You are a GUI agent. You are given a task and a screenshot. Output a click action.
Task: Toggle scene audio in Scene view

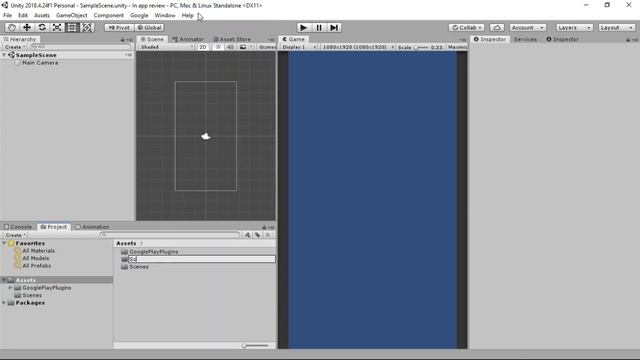231,47
